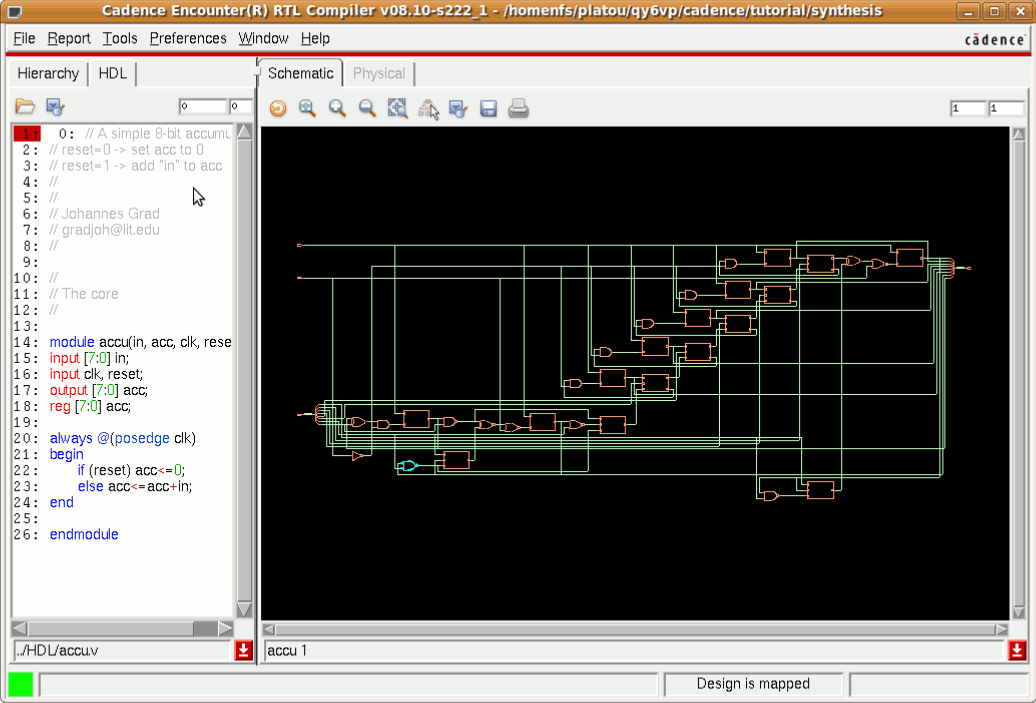Click the ../HDL/accu.v path field
This screenshot has width=1036, height=703.
[x=123, y=651]
